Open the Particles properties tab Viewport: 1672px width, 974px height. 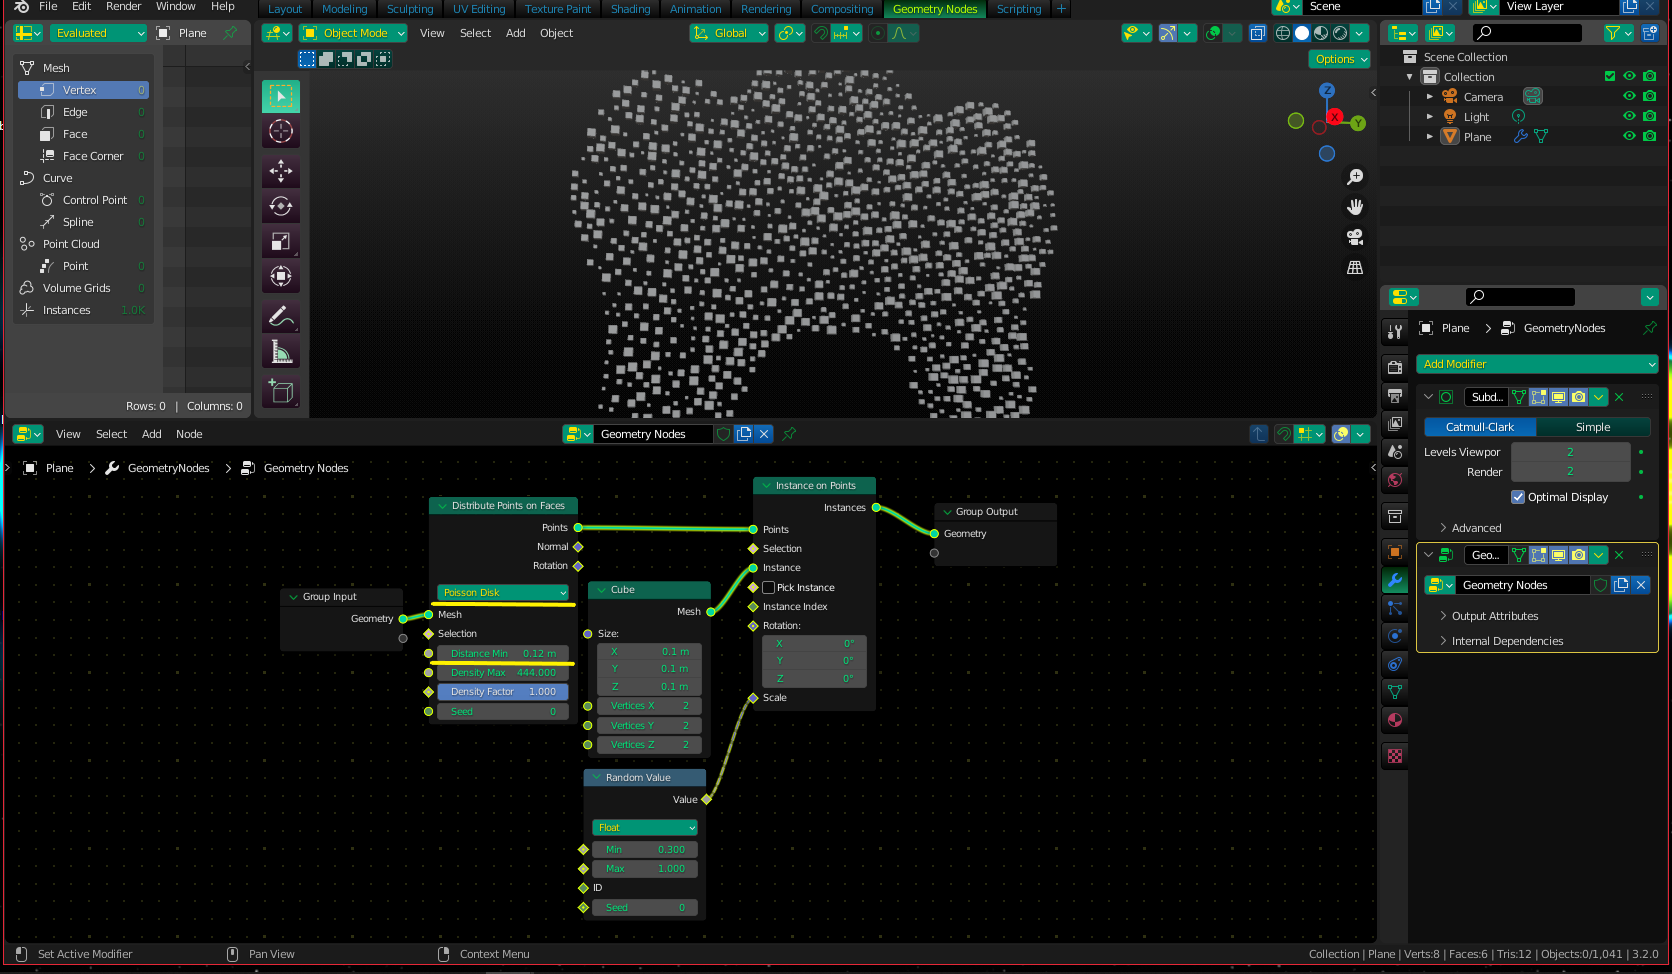1395,608
